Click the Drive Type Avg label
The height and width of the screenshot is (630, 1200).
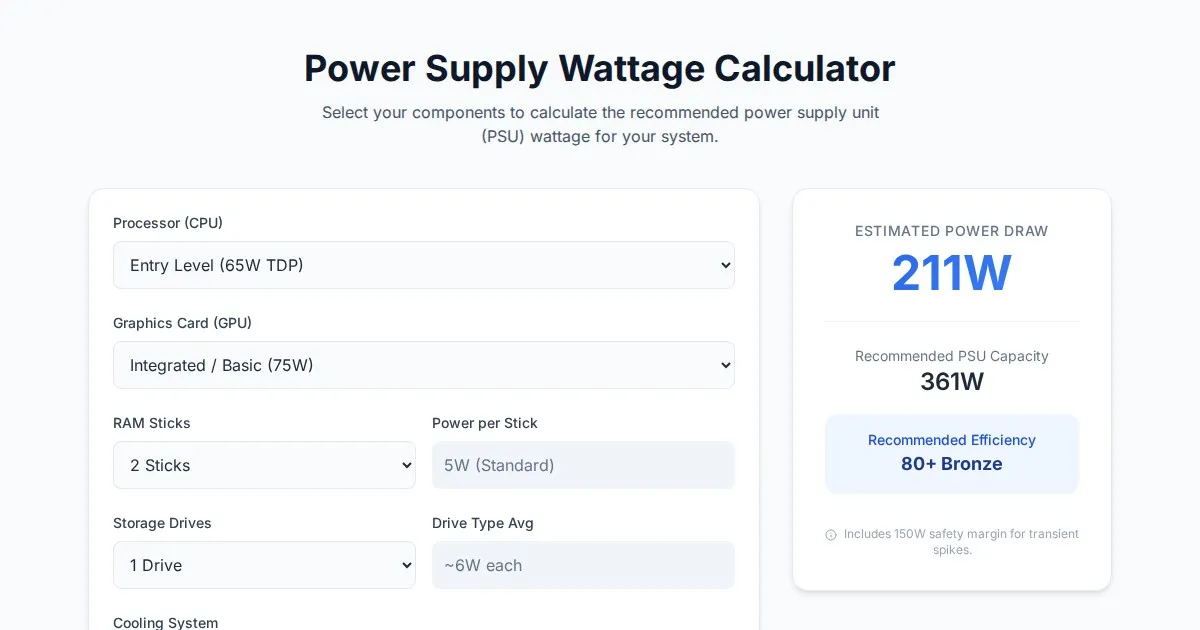(483, 523)
